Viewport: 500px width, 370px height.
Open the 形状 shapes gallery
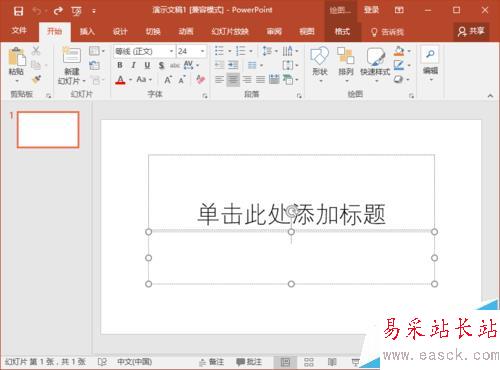pyautogui.click(x=320, y=65)
